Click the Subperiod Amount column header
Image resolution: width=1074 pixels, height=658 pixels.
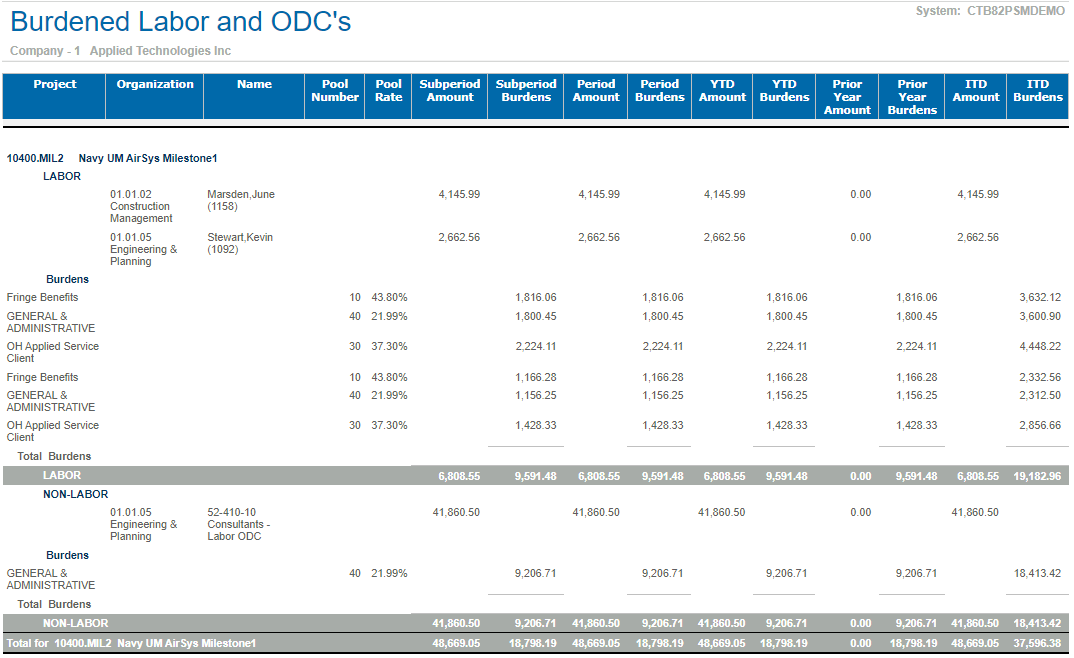point(450,91)
